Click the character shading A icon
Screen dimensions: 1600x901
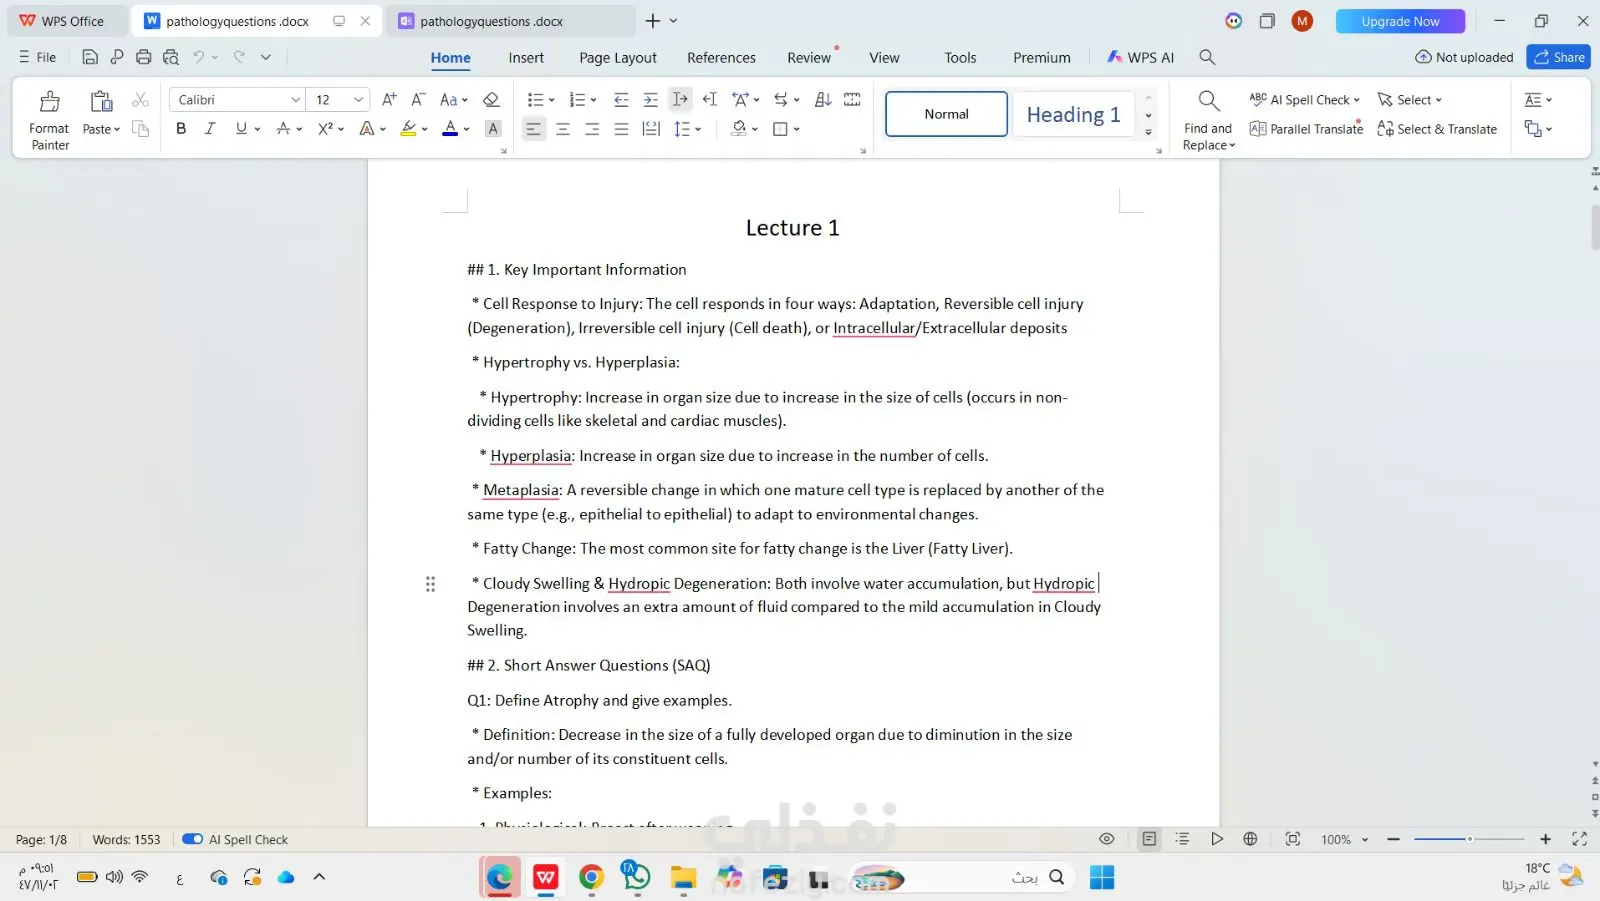tap(493, 129)
